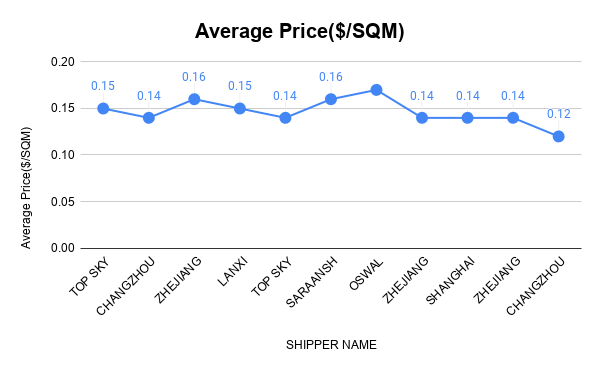Select the LANXI data point marker
Screen dimensions: 600x371
(240, 109)
